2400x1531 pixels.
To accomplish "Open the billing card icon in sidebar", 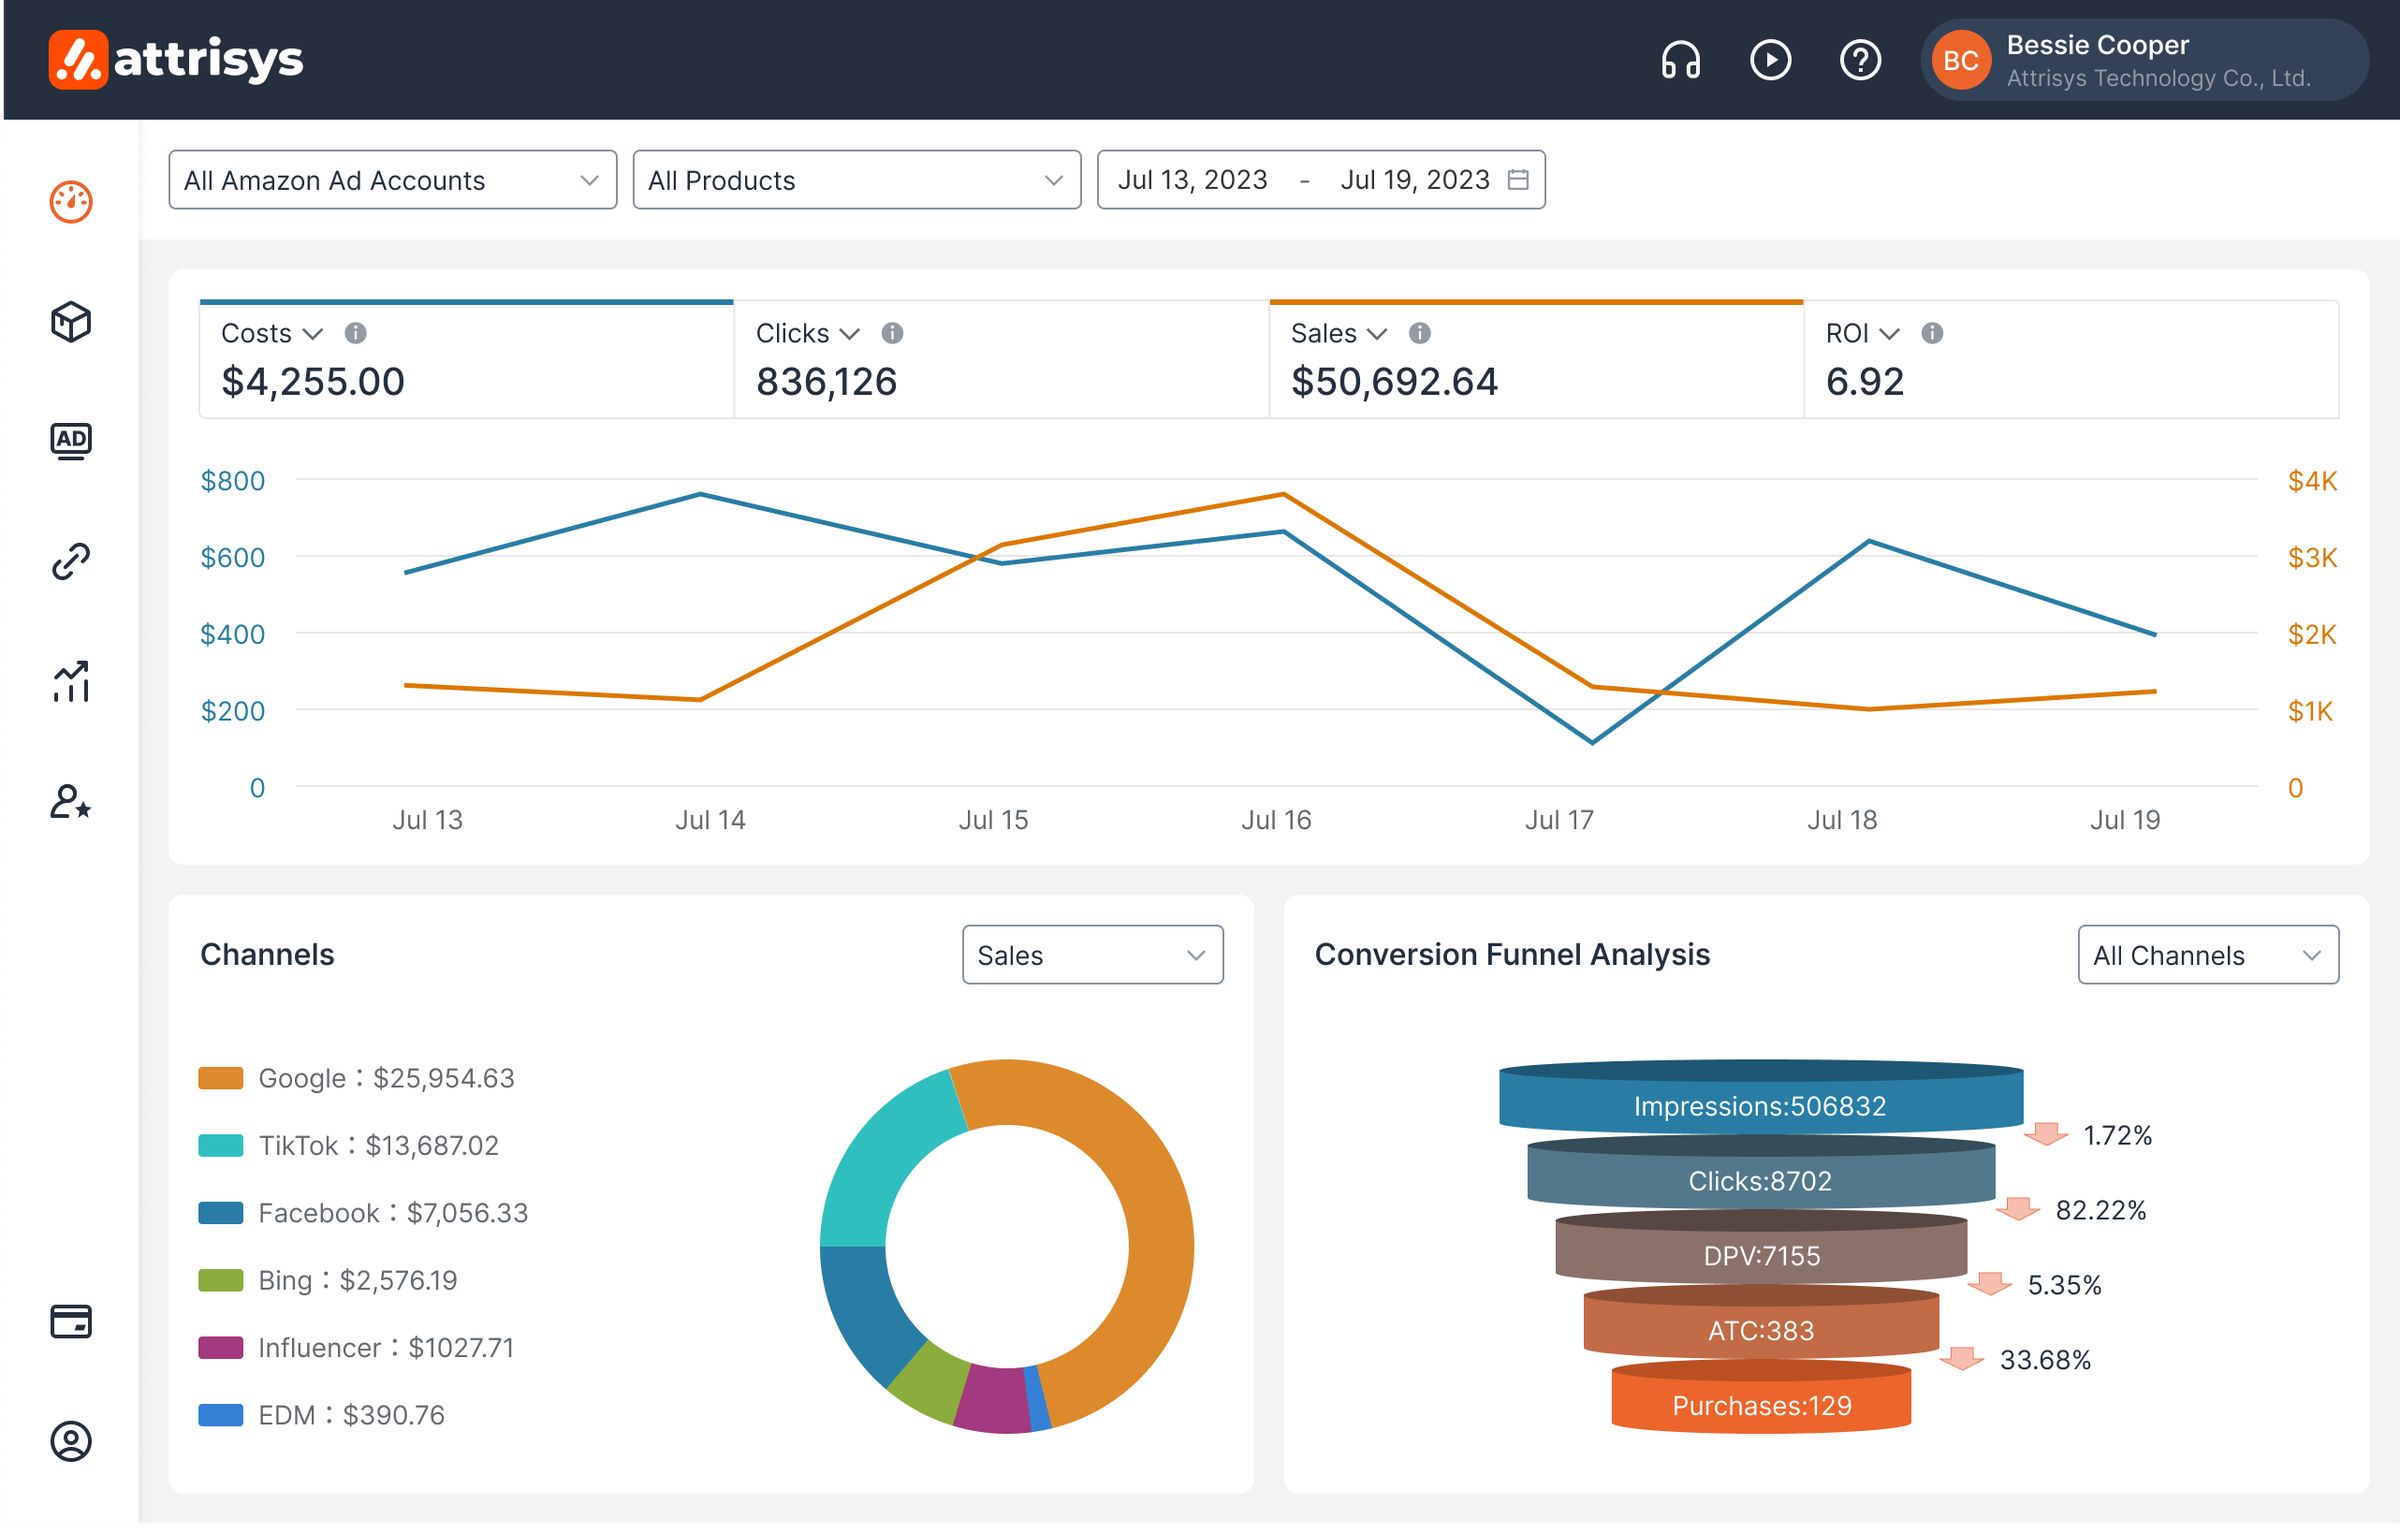I will [71, 1322].
